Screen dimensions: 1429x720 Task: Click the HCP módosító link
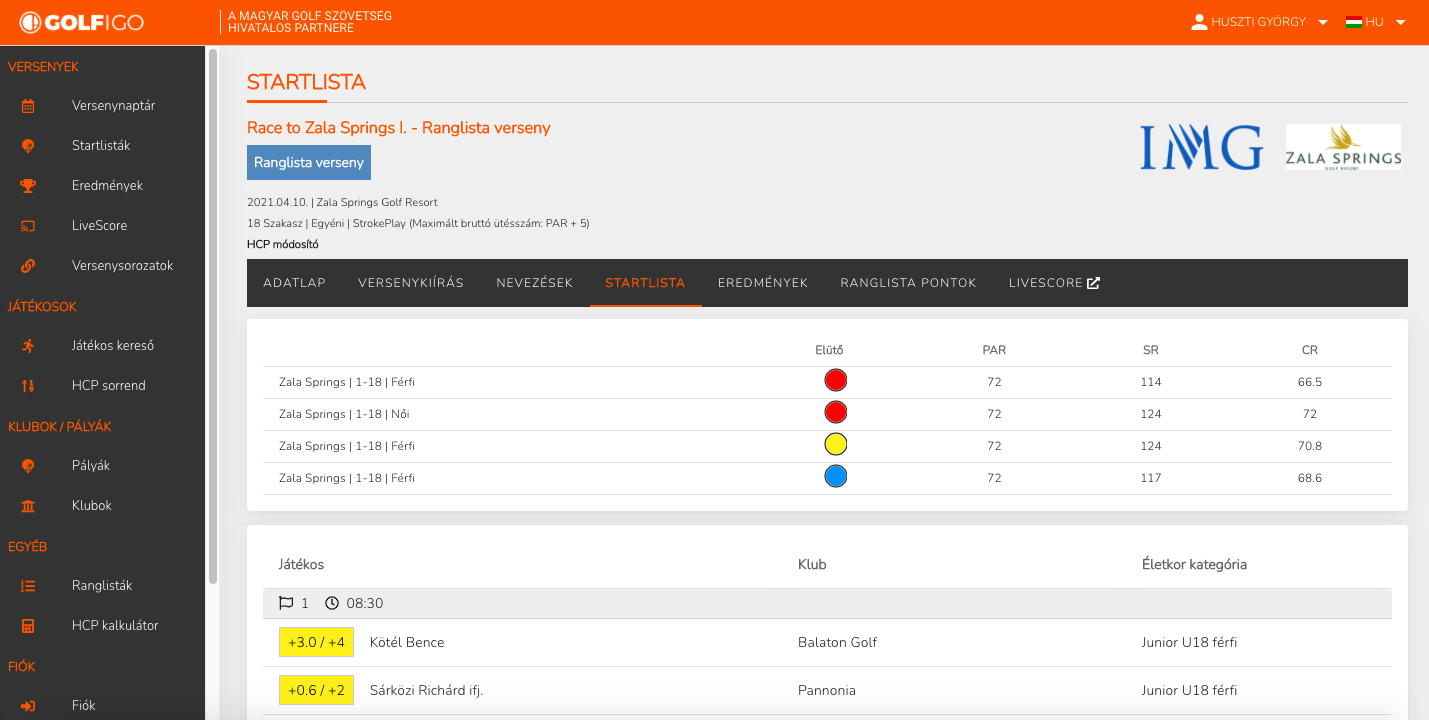(x=283, y=244)
